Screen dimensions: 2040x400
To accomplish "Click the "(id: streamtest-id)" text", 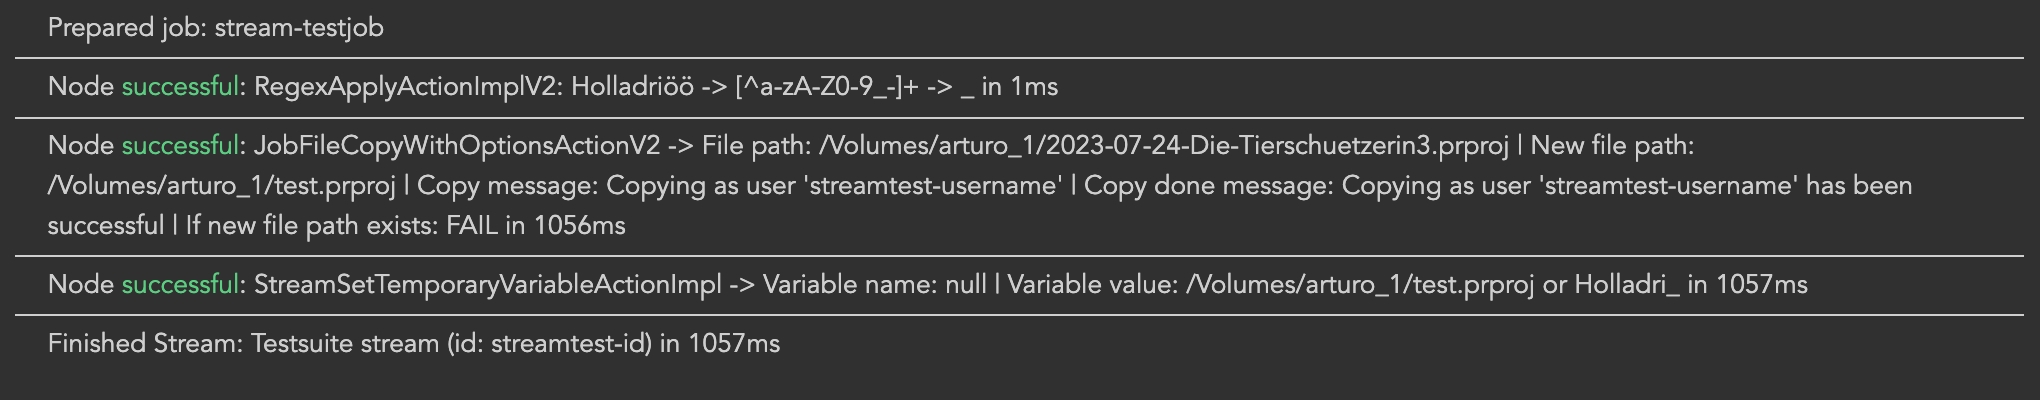I will point(550,344).
